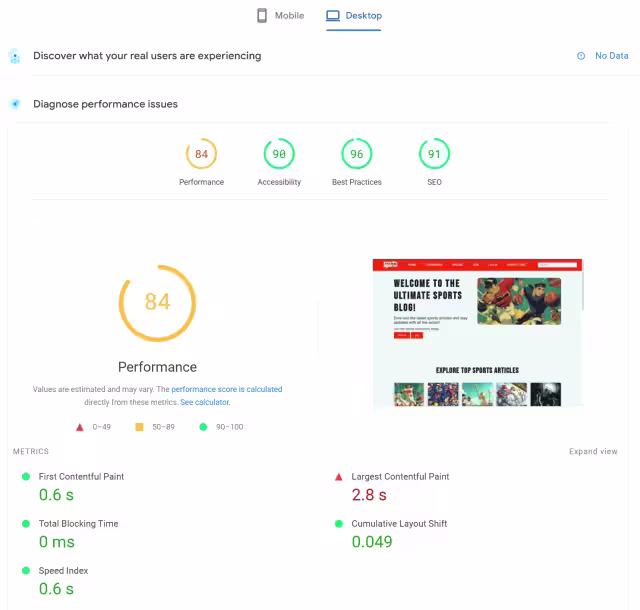The width and height of the screenshot is (640, 610).
Task: Click the 2.8 s LCP value
Action: [369, 495]
